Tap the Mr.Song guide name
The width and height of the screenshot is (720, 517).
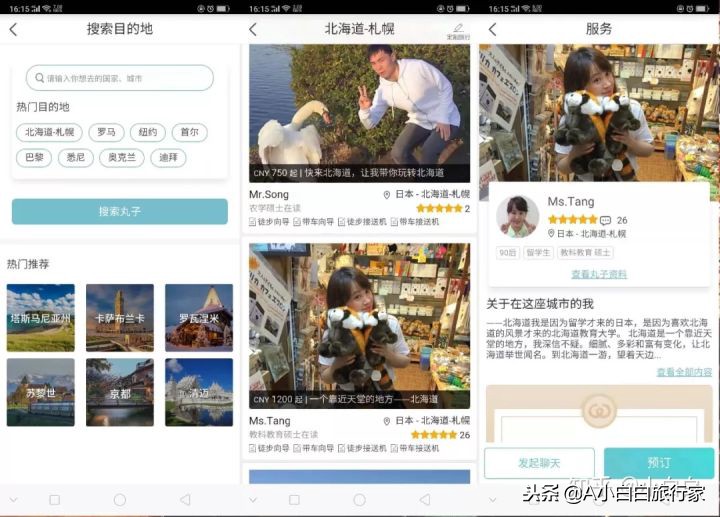(x=269, y=195)
